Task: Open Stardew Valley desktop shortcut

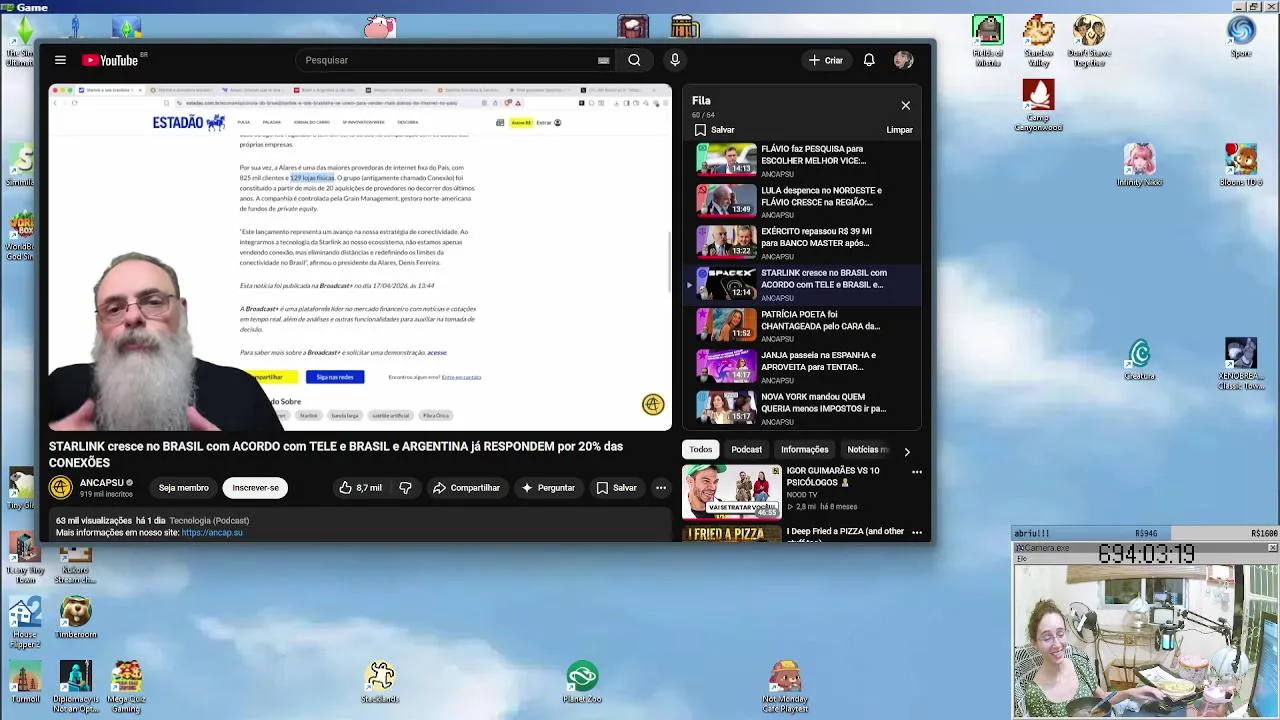Action: coord(1039,41)
